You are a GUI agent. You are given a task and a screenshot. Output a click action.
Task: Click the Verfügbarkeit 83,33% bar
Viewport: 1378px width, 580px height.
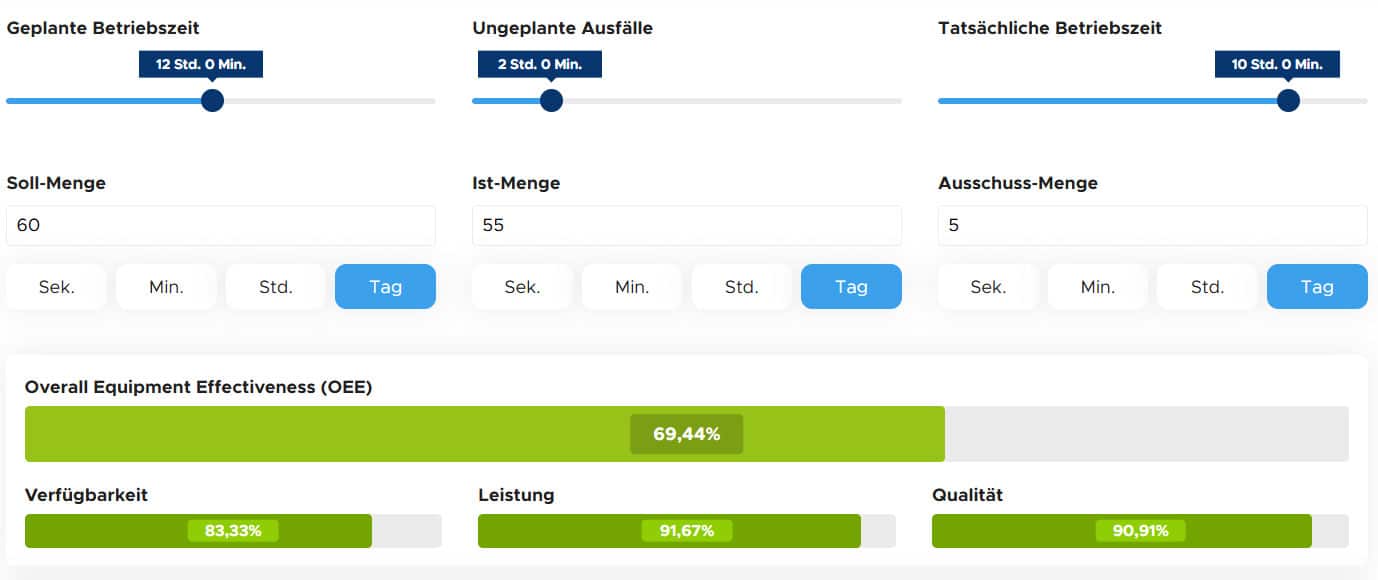(x=233, y=531)
